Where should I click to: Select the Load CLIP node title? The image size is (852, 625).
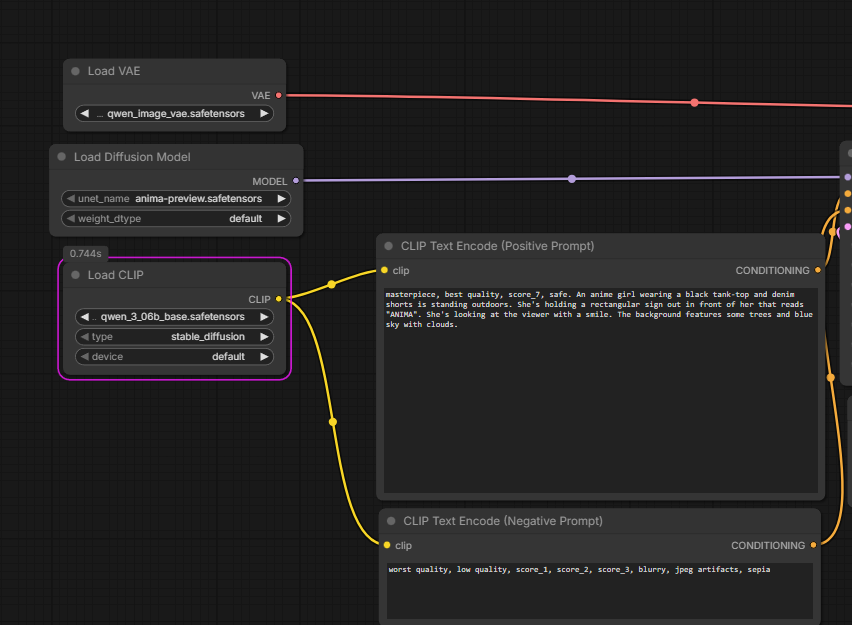(116, 275)
